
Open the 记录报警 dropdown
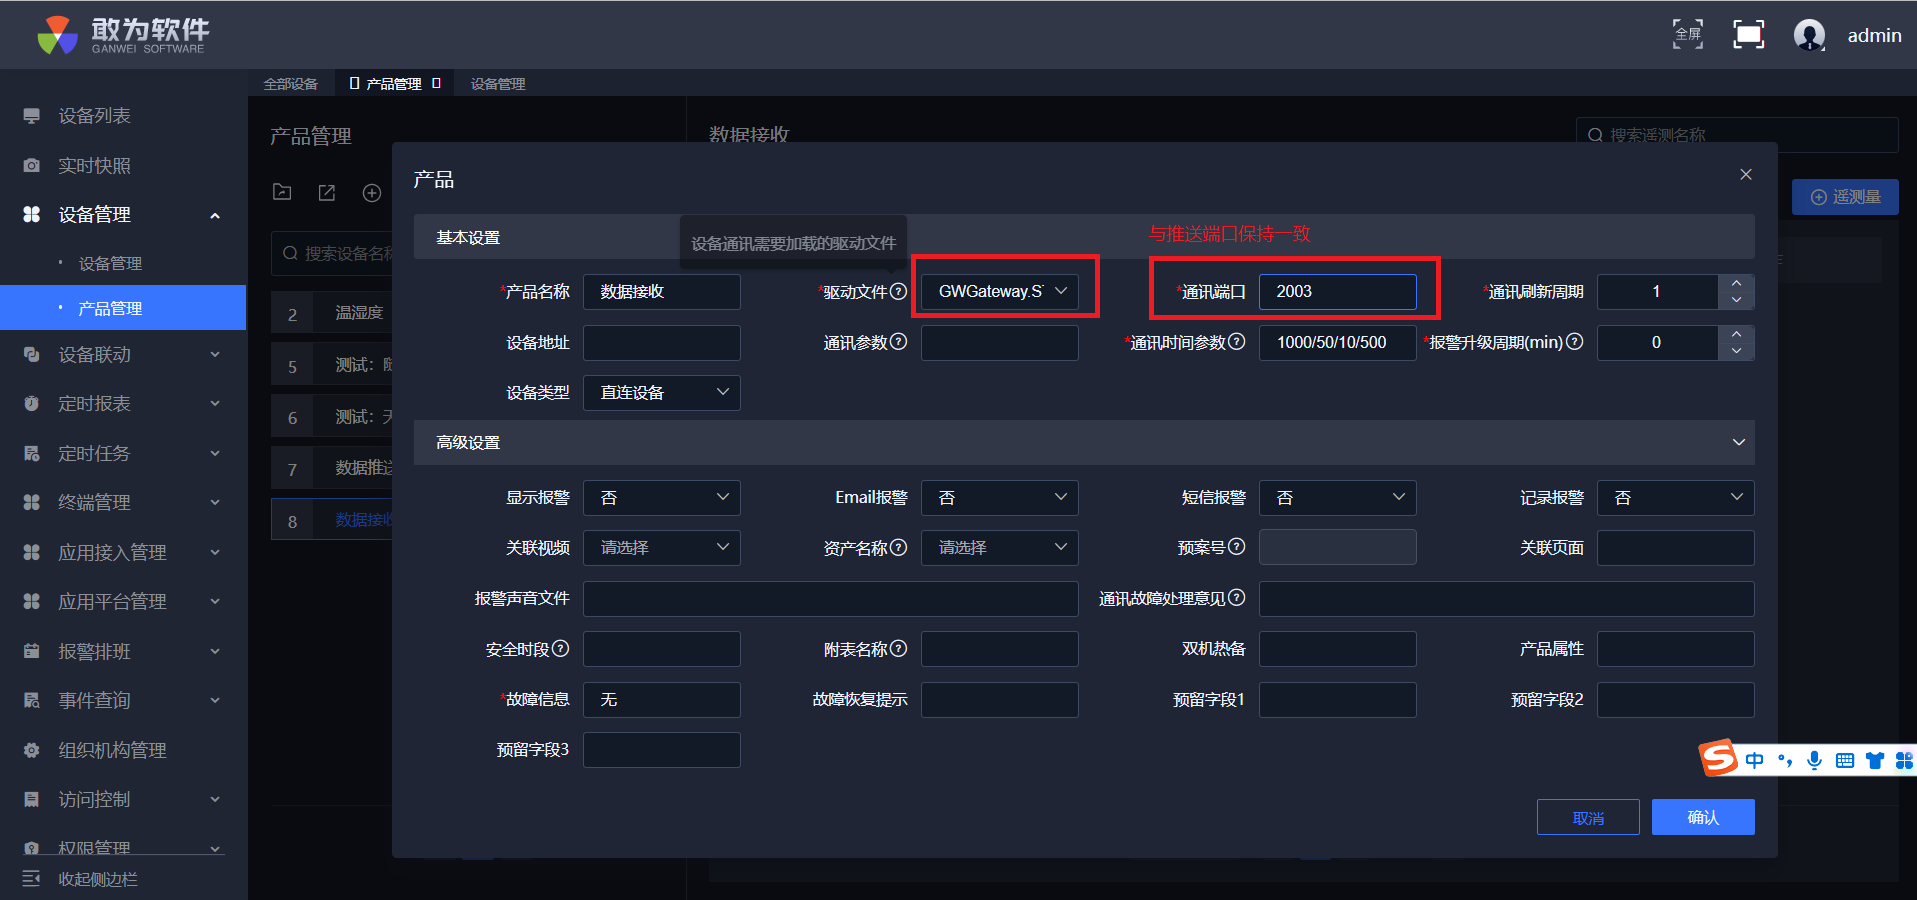coord(1676,498)
